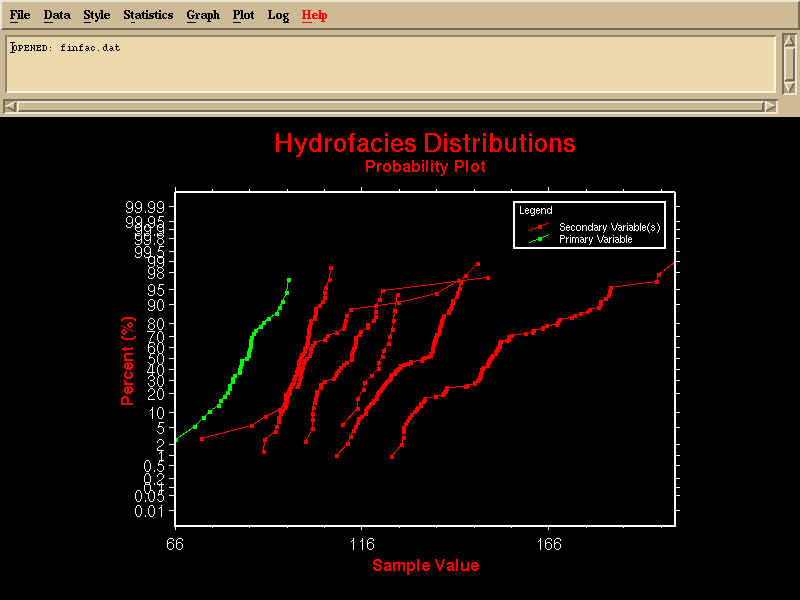The width and height of the screenshot is (800, 600).
Task: Open the Style menu
Action: 96,15
